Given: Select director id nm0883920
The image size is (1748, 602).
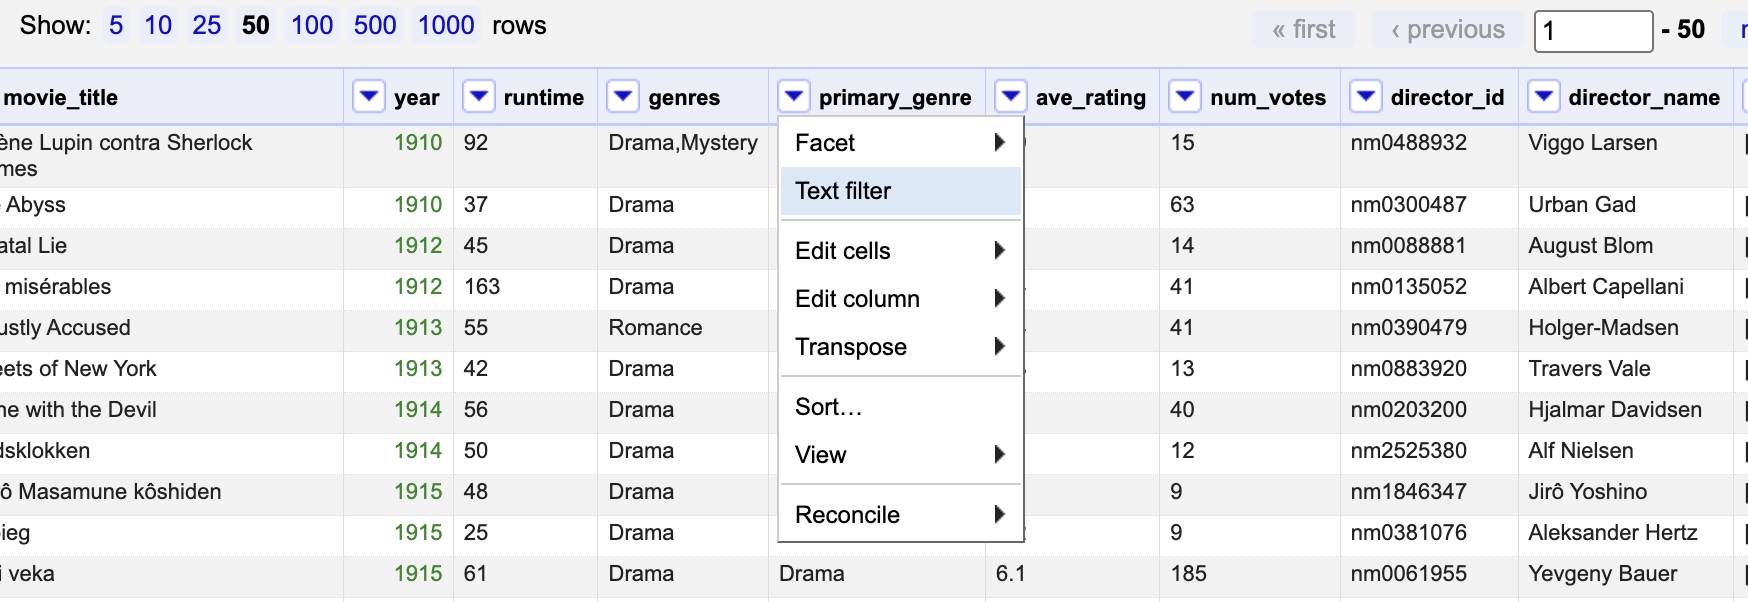Looking at the screenshot, I should [1408, 369].
